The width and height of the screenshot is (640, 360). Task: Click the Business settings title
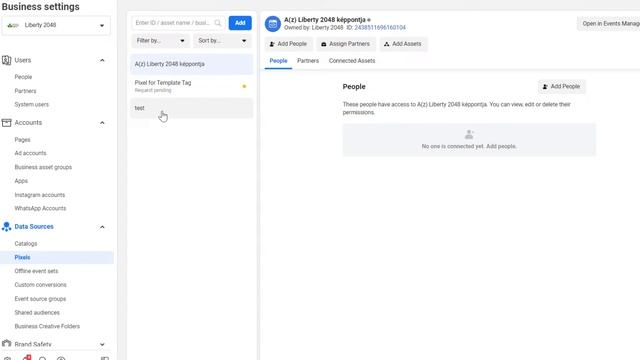(x=41, y=7)
